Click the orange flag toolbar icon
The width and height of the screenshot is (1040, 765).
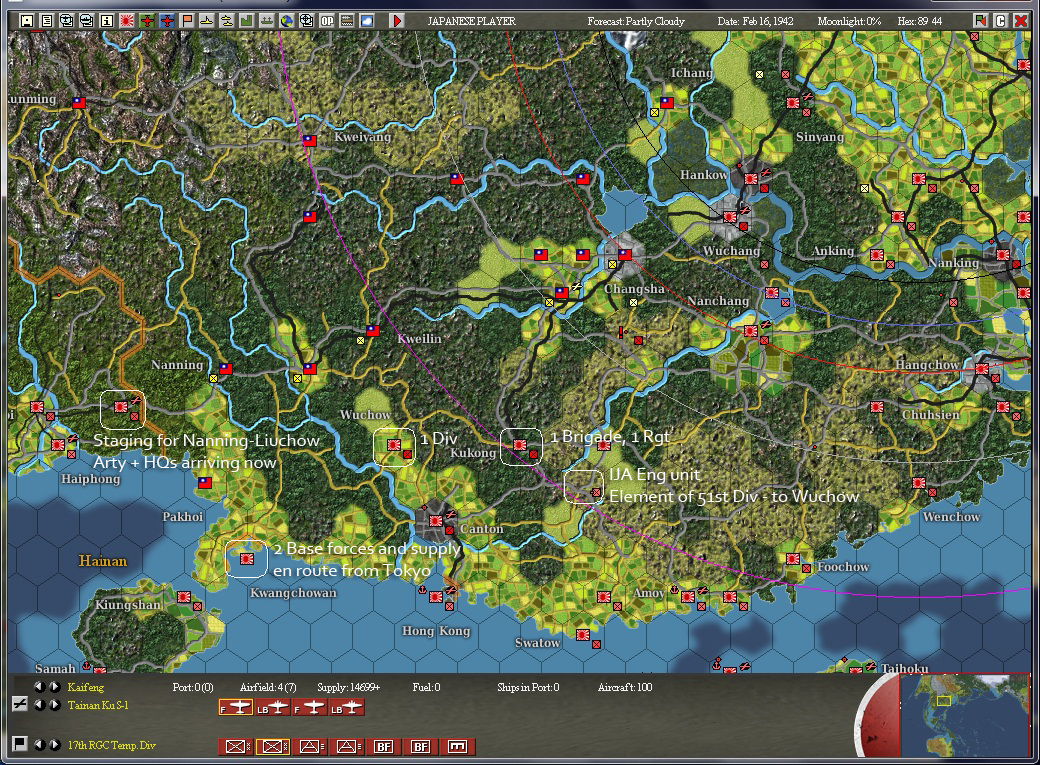coord(186,21)
